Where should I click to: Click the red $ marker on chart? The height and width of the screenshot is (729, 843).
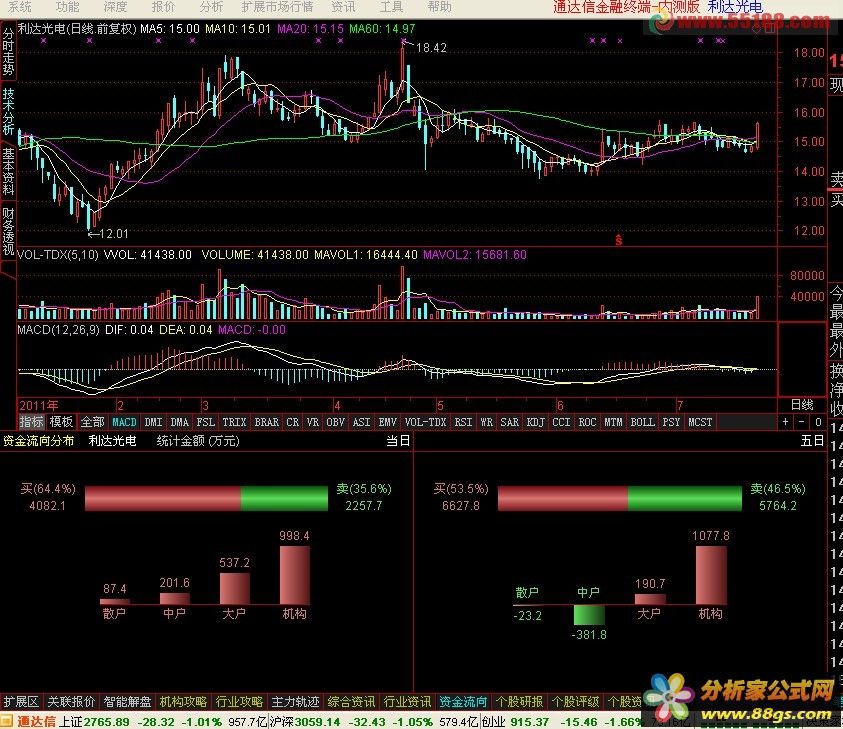(619, 240)
